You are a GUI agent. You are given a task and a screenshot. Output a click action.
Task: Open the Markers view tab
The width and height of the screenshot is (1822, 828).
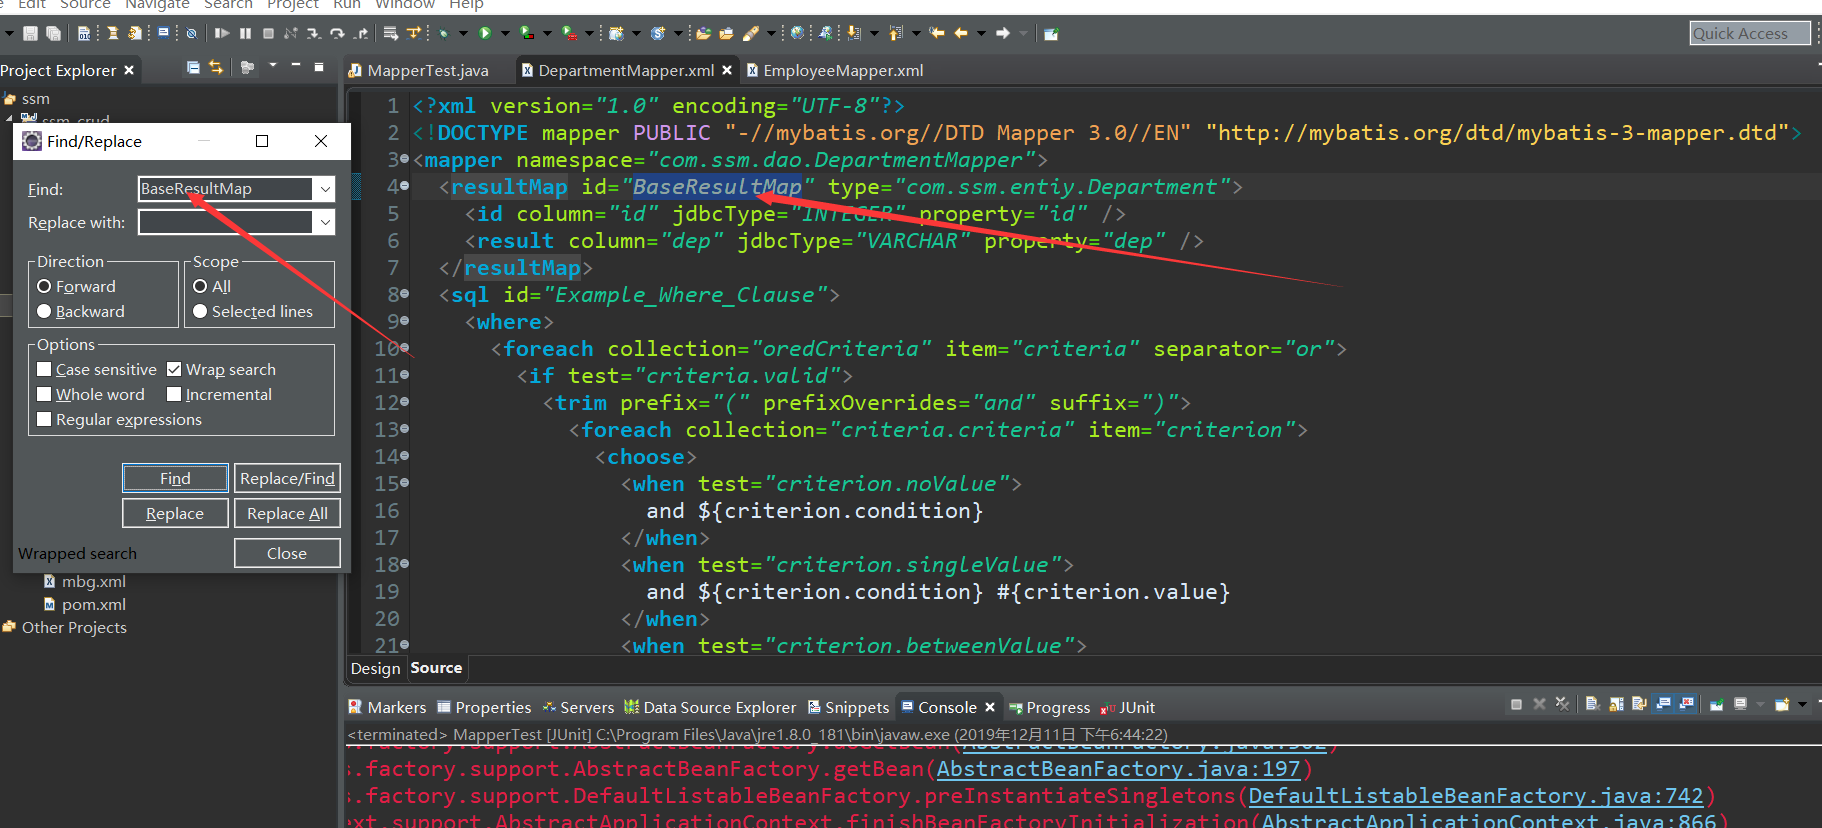(x=387, y=707)
